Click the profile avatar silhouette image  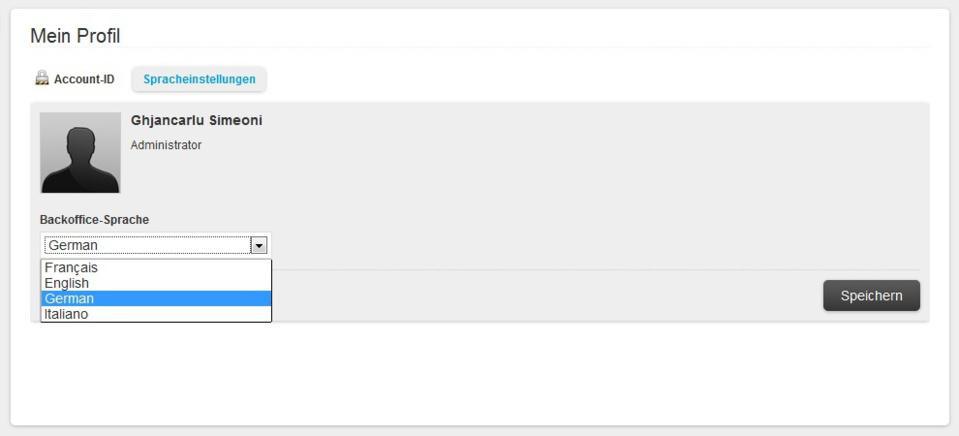point(80,152)
